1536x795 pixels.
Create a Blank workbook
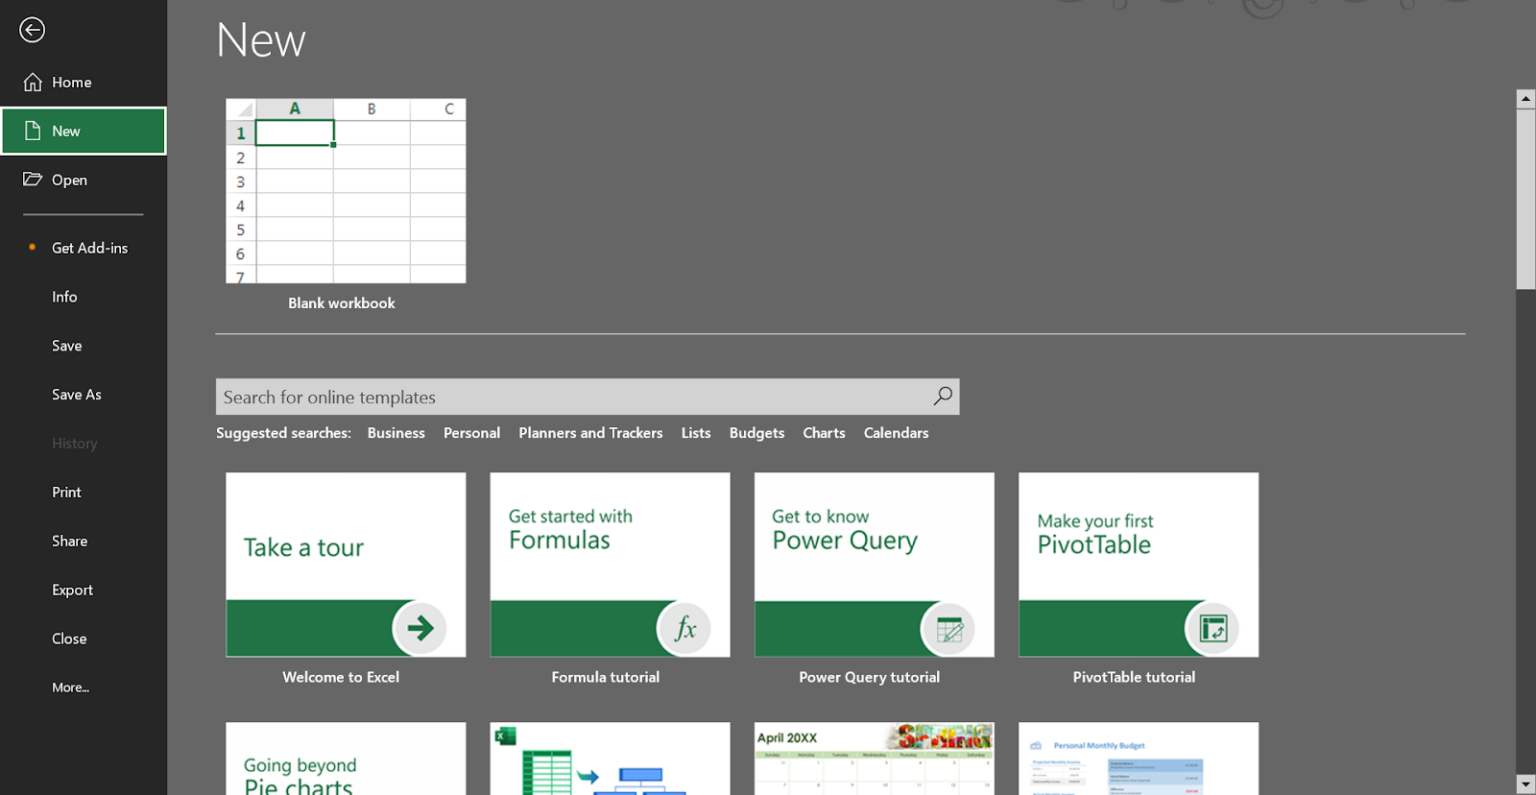(x=346, y=191)
